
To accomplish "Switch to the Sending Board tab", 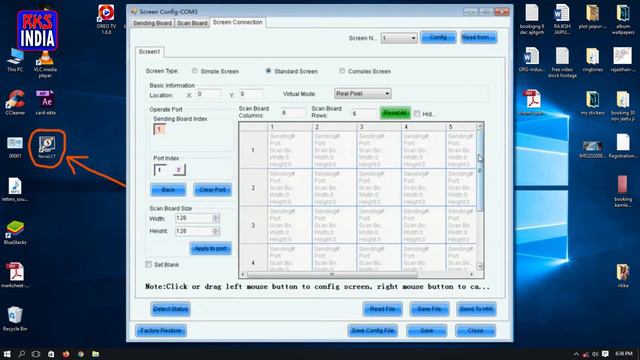I will (x=152, y=23).
